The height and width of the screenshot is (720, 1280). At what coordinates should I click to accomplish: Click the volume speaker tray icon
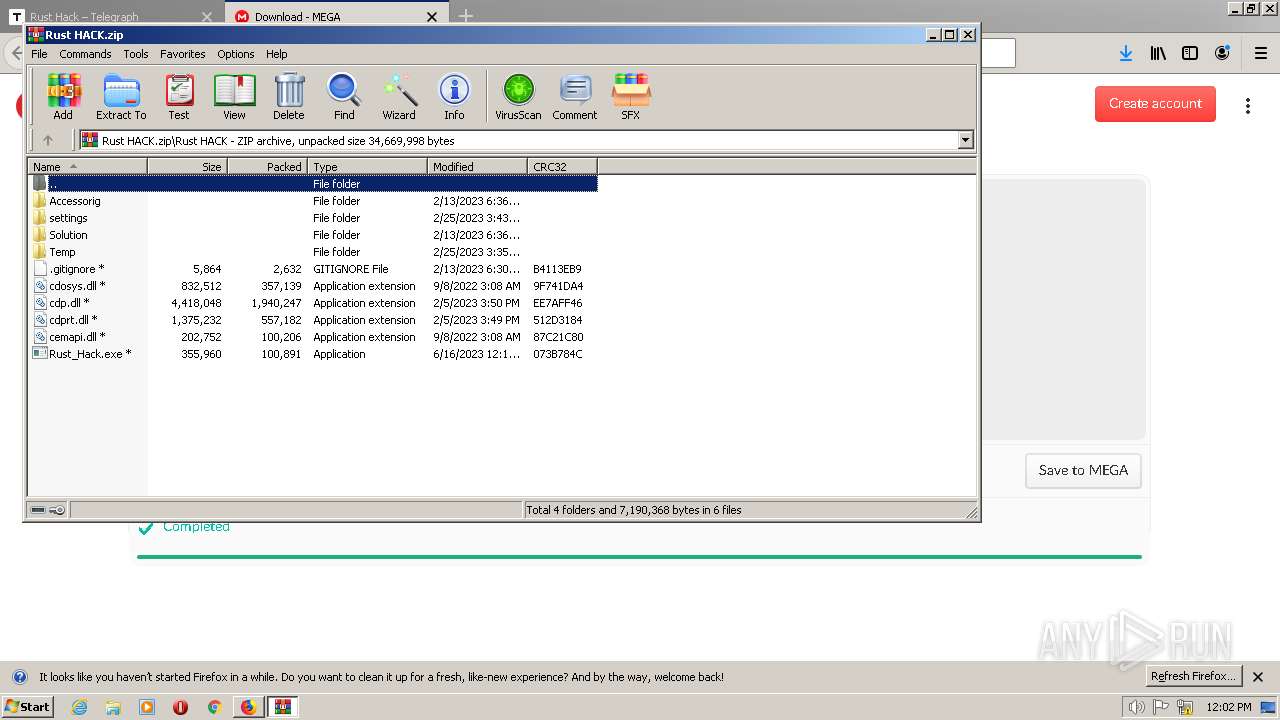point(1136,707)
